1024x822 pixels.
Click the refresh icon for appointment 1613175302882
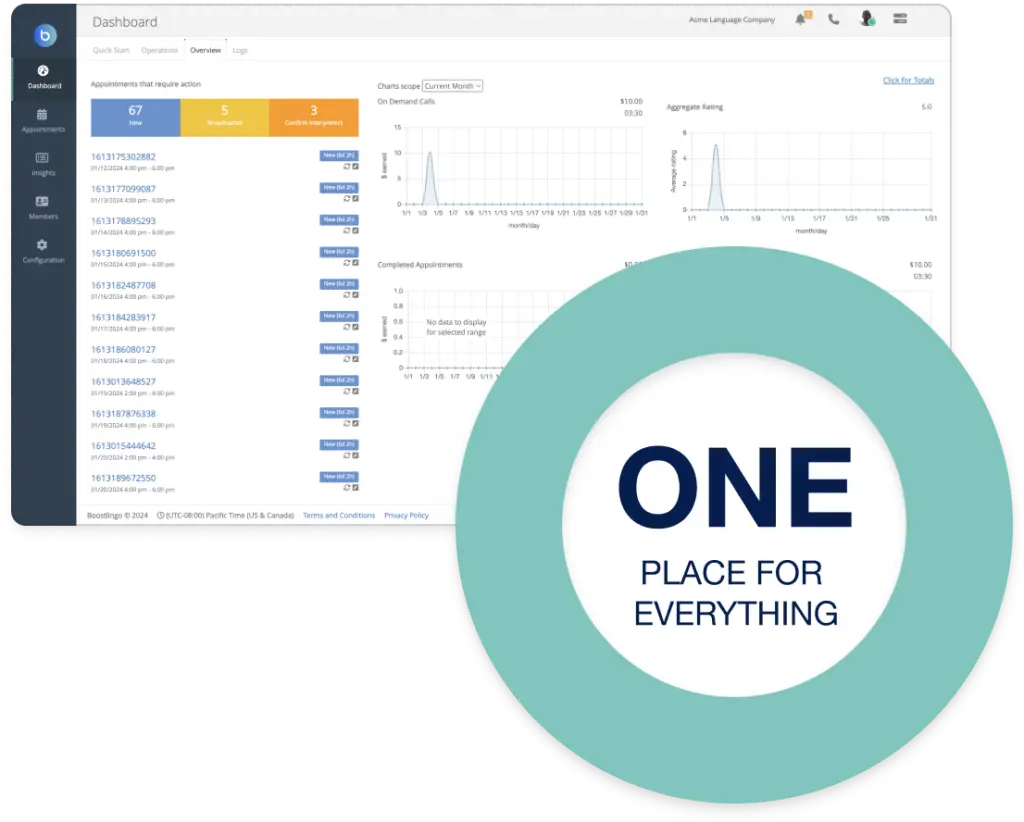347,166
